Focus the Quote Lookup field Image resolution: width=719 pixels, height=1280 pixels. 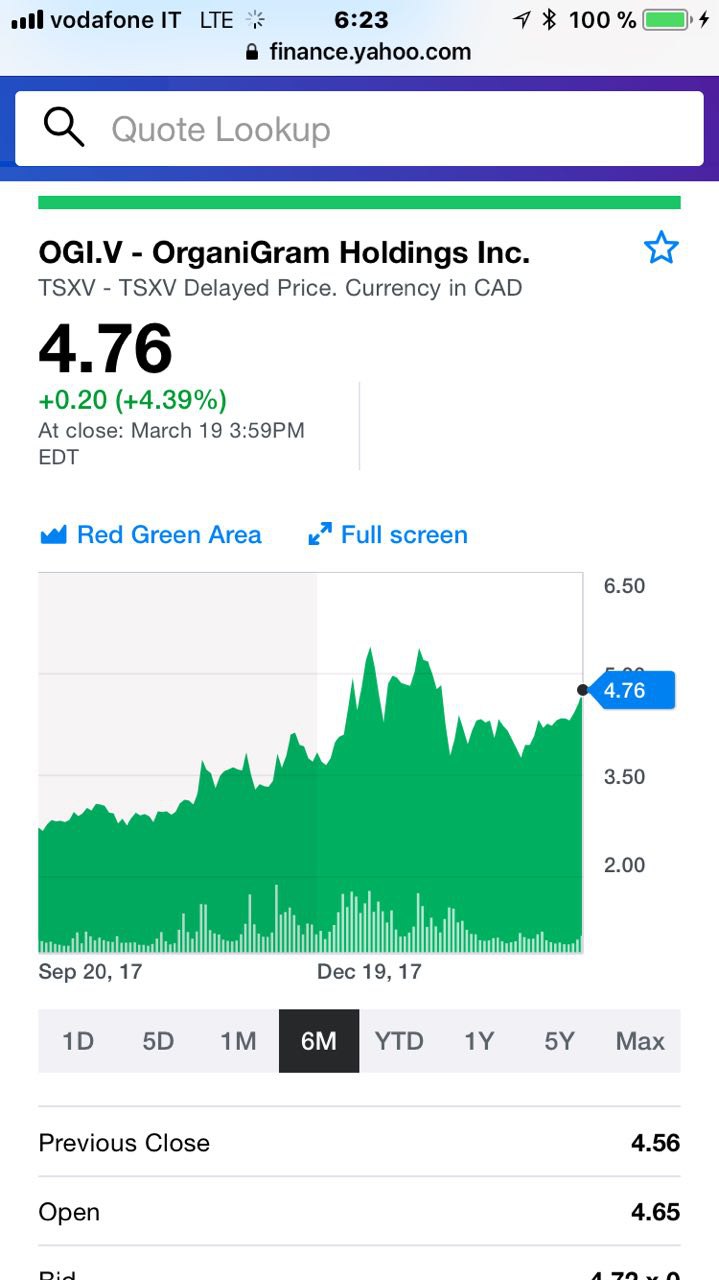[359, 129]
